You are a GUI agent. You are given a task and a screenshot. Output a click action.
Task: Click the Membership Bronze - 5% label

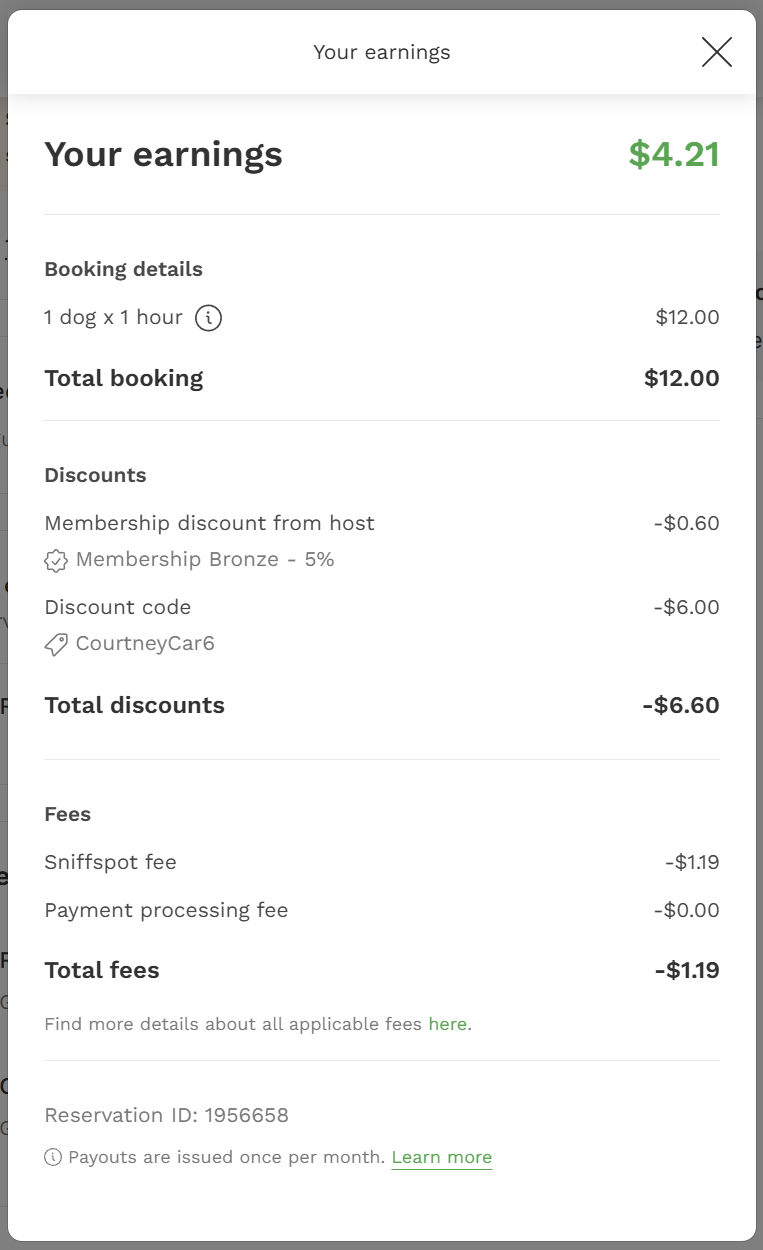coord(205,560)
